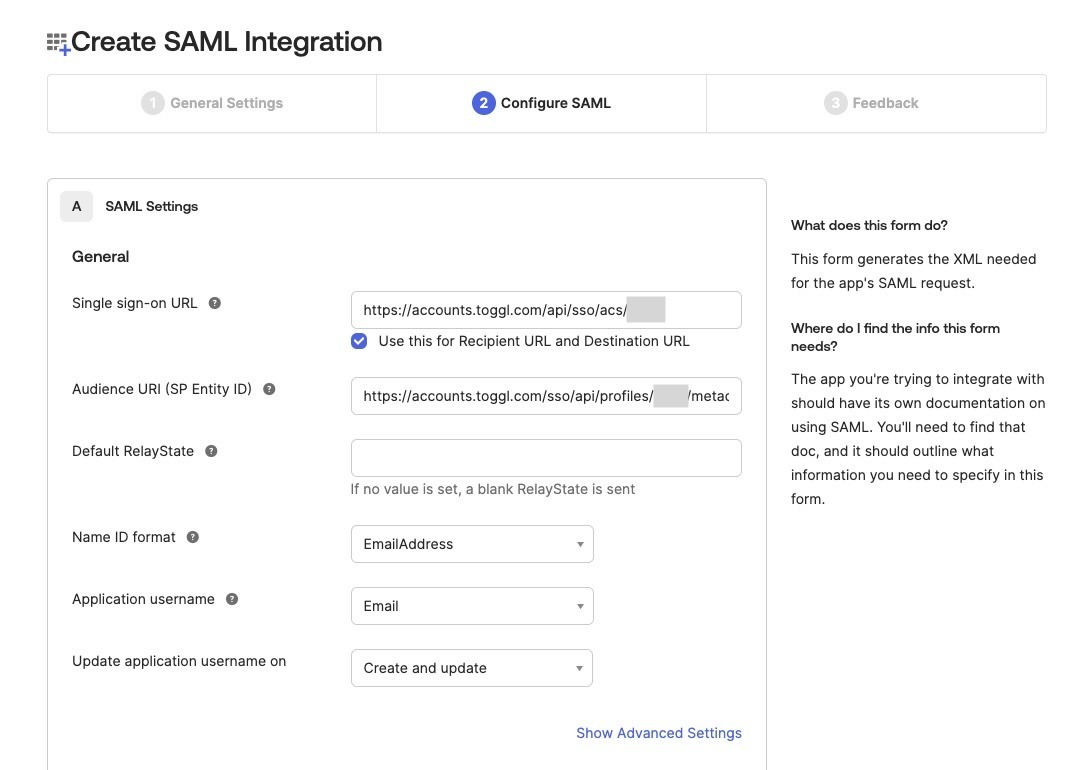Viewport: 1068px width, 770px height.
Task: Click the step 1 number circle icon
Action: click(x=152, y=103)
